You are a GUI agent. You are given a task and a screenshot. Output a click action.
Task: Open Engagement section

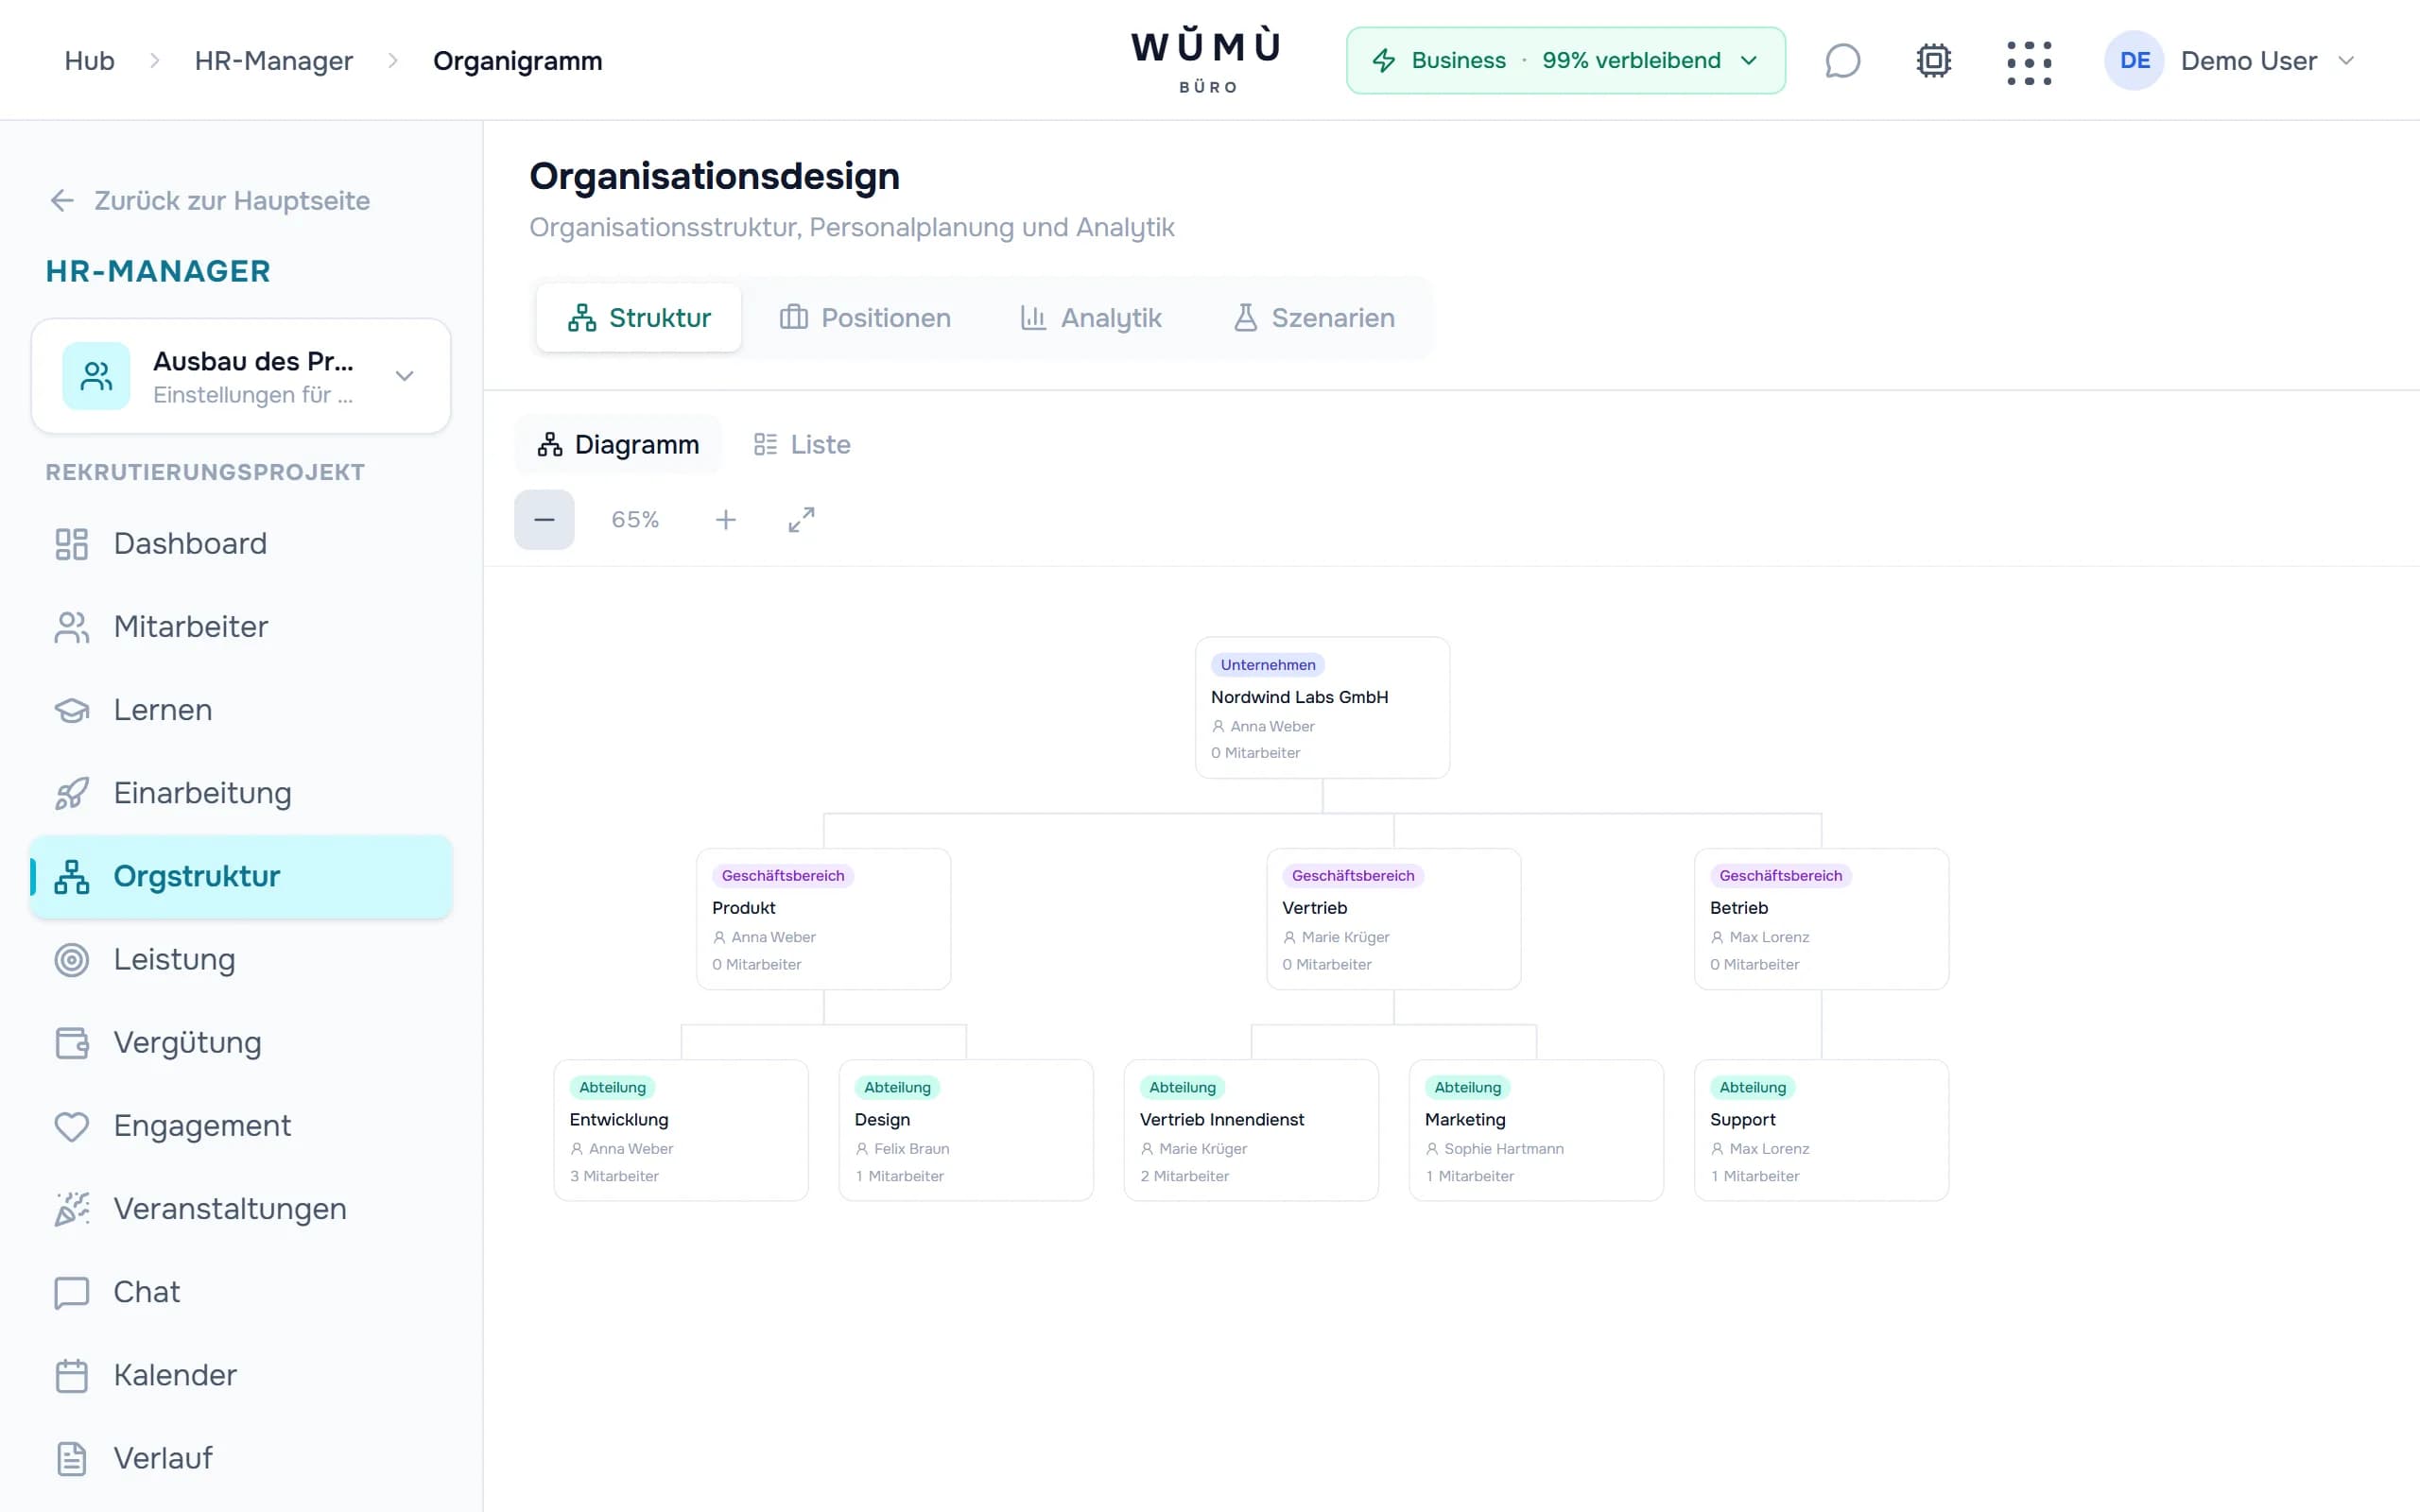coord(241,1126)
